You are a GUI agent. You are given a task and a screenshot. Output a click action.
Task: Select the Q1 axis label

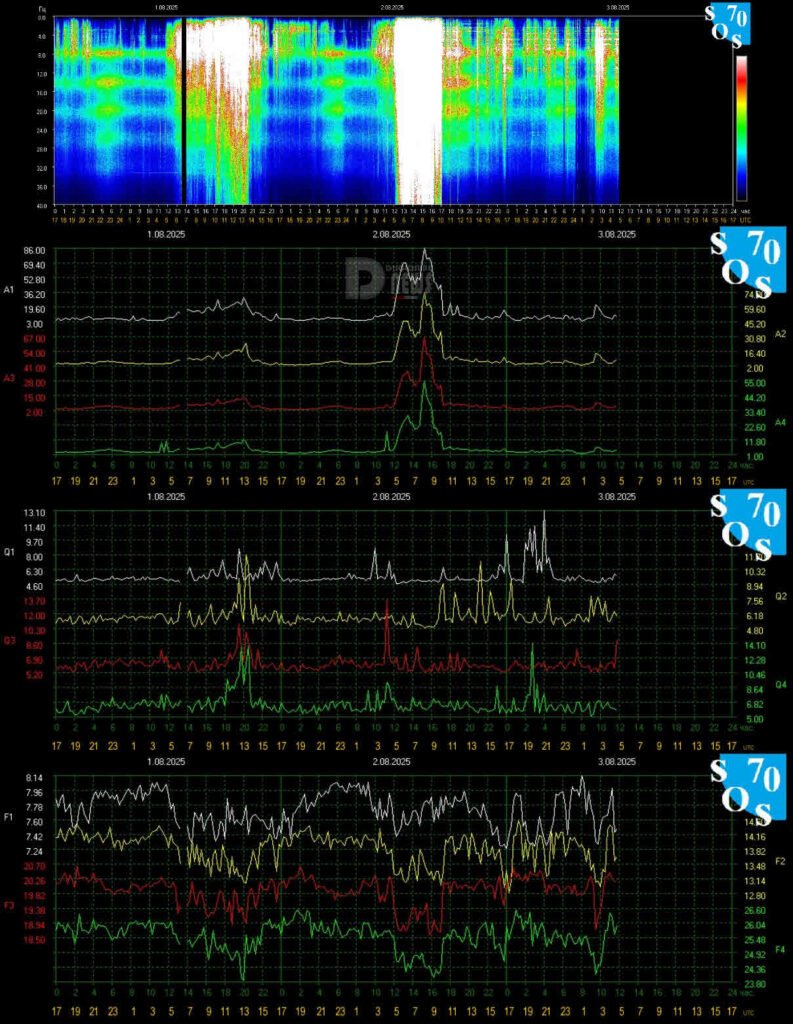pyautogui.click(x=9, y=552)
